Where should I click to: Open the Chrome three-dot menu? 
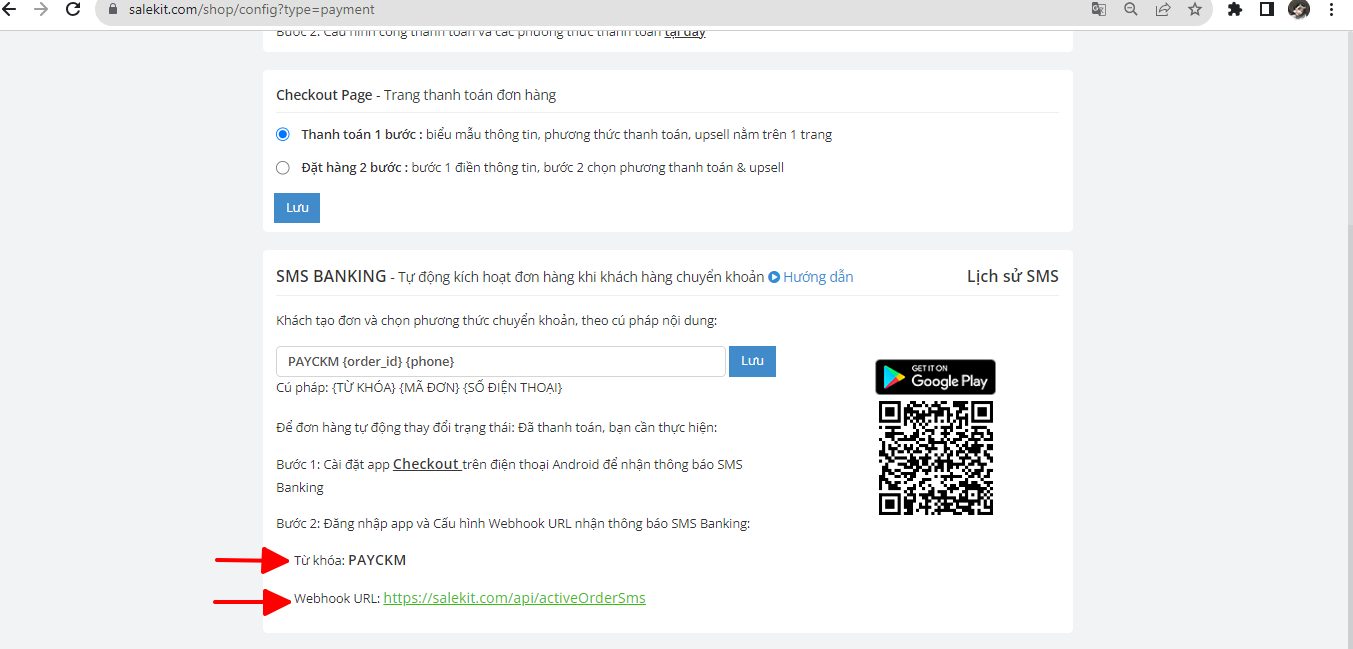pyautogui.click(x=1331, y=10)
